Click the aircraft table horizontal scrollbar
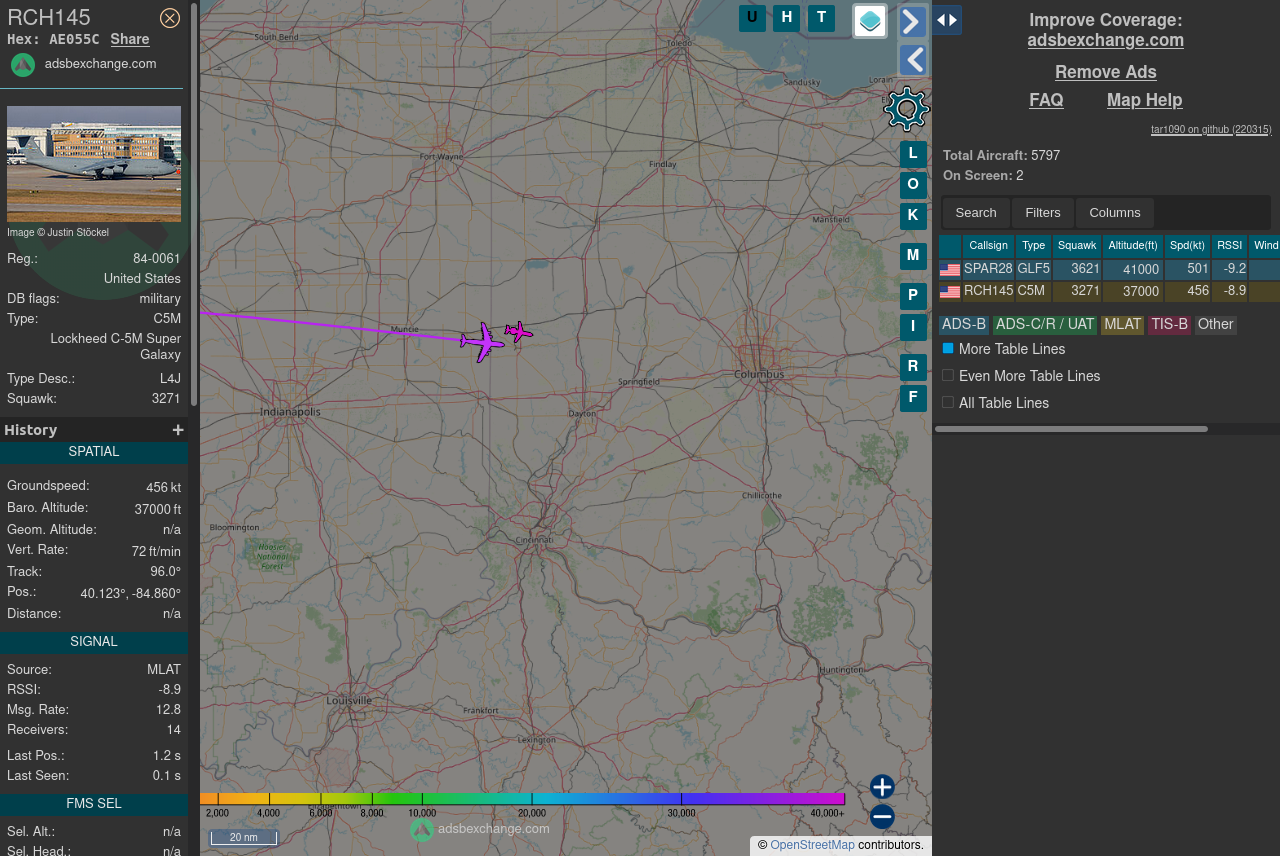This screenshot has height=856, width=1280. coord(1071,429)
